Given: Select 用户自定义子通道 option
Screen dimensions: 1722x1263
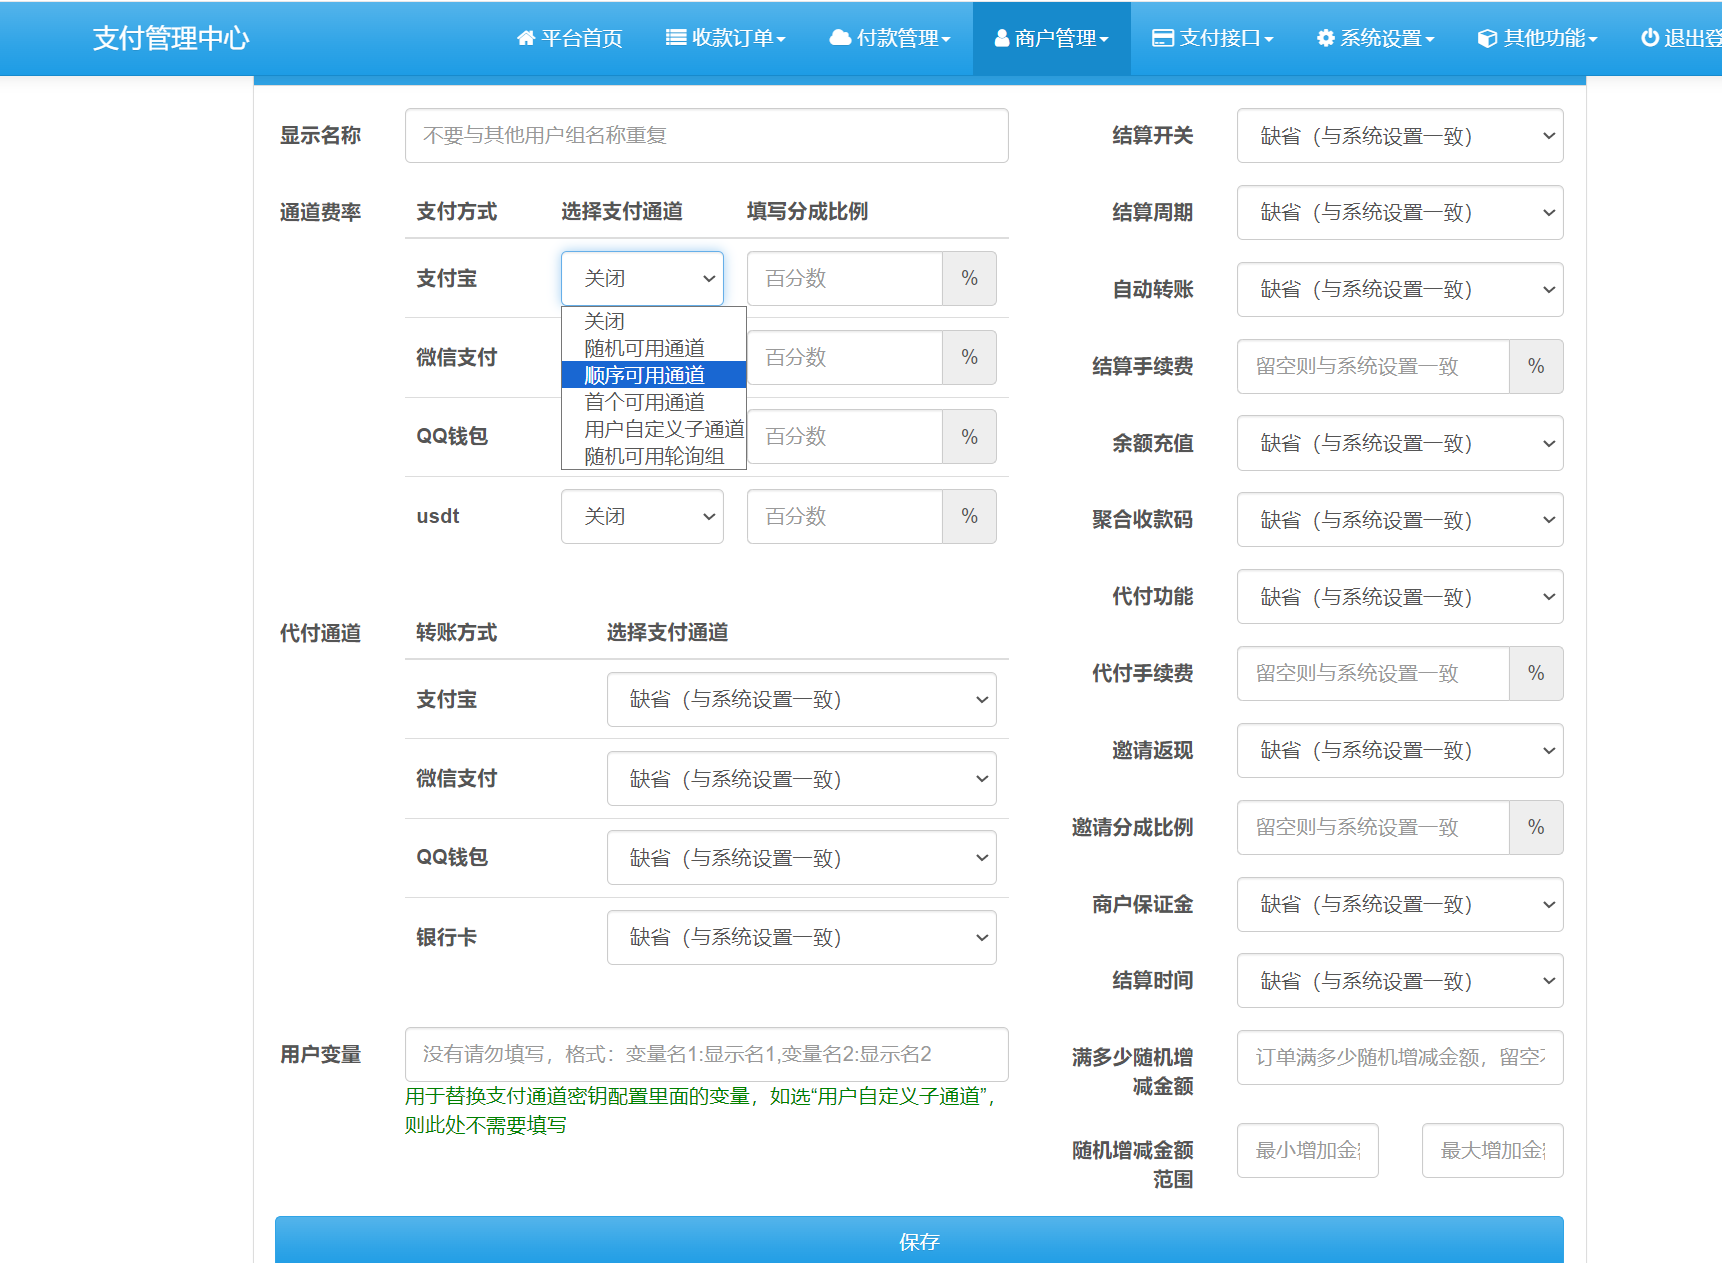Looking at the screenshot, I should point(662,428).
